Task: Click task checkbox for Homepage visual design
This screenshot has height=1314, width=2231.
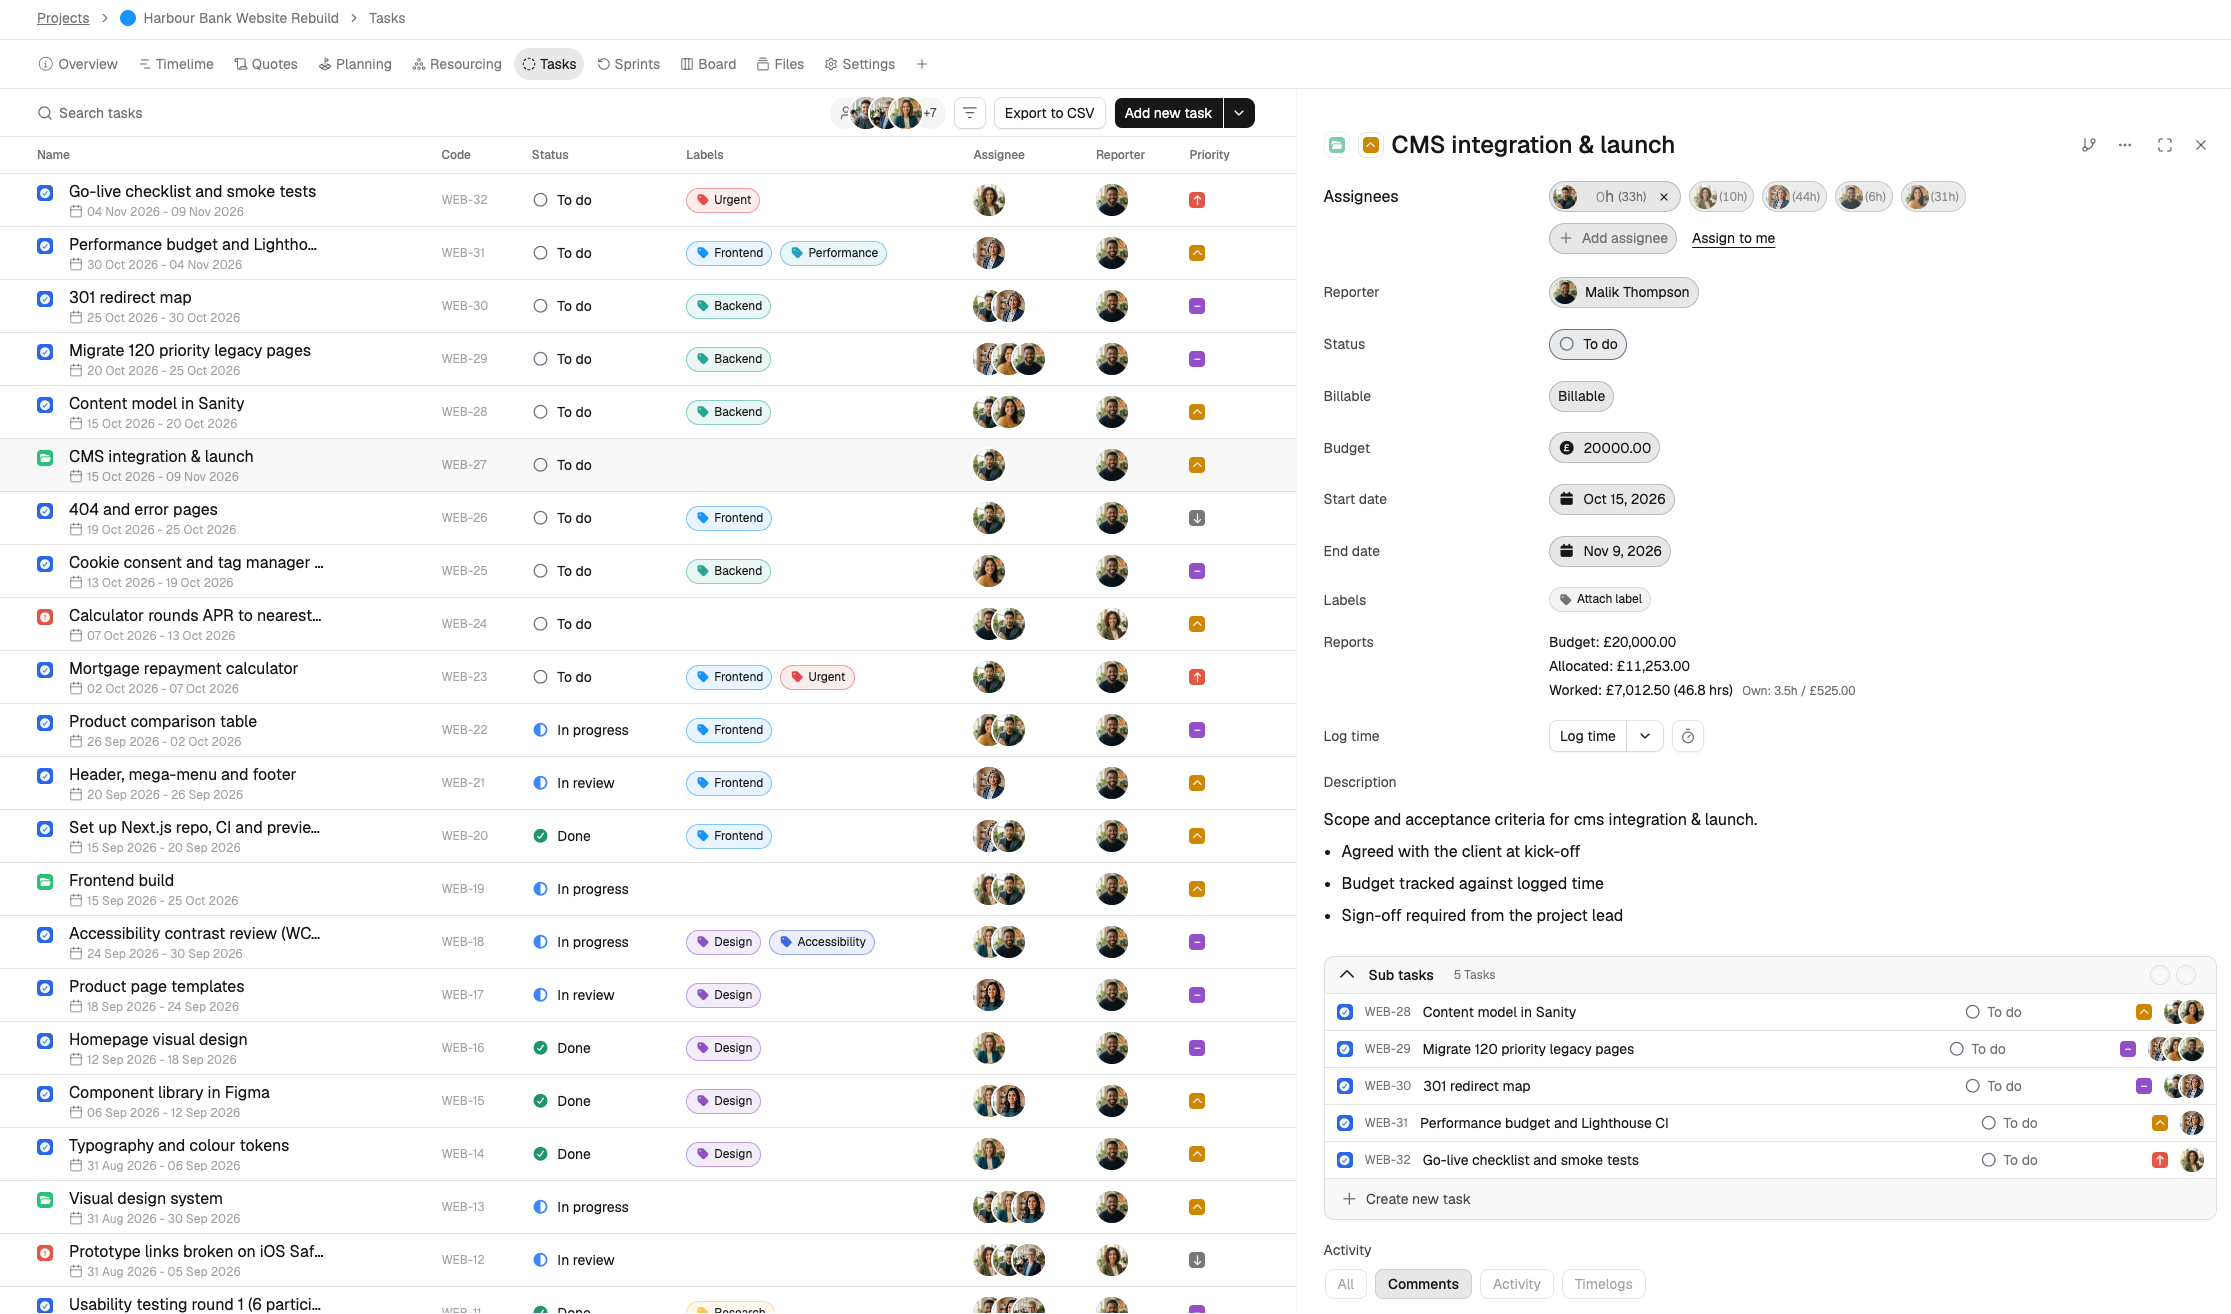Action: click(x=45, y=1041)
